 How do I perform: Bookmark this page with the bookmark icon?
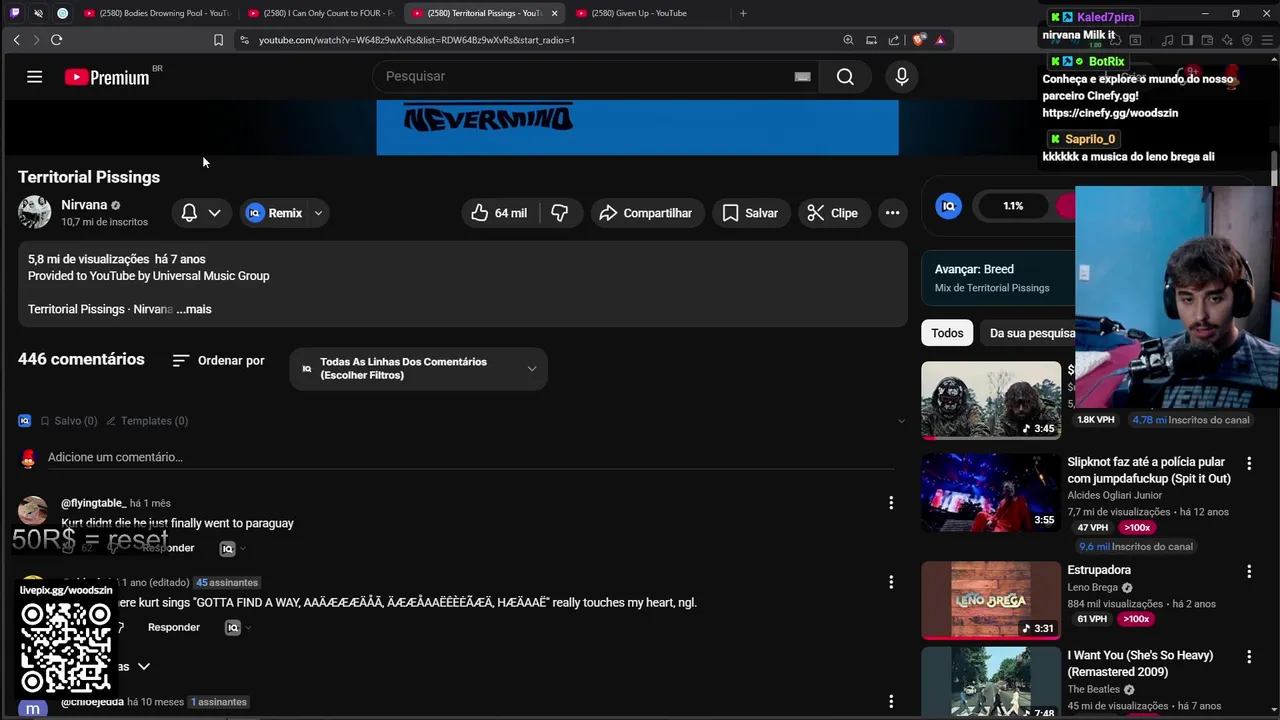tap(218, 40)
